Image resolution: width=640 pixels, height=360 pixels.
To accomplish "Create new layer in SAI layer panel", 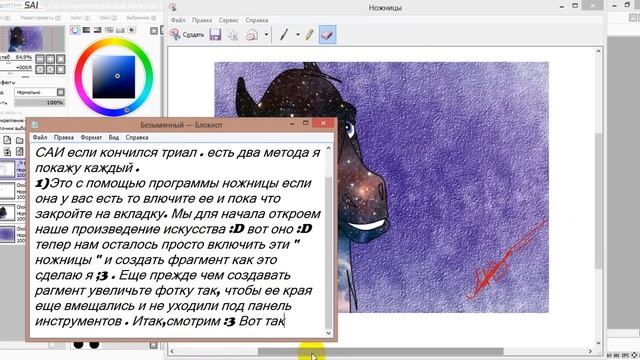I will pyautogui.click(x=7, y=140).
